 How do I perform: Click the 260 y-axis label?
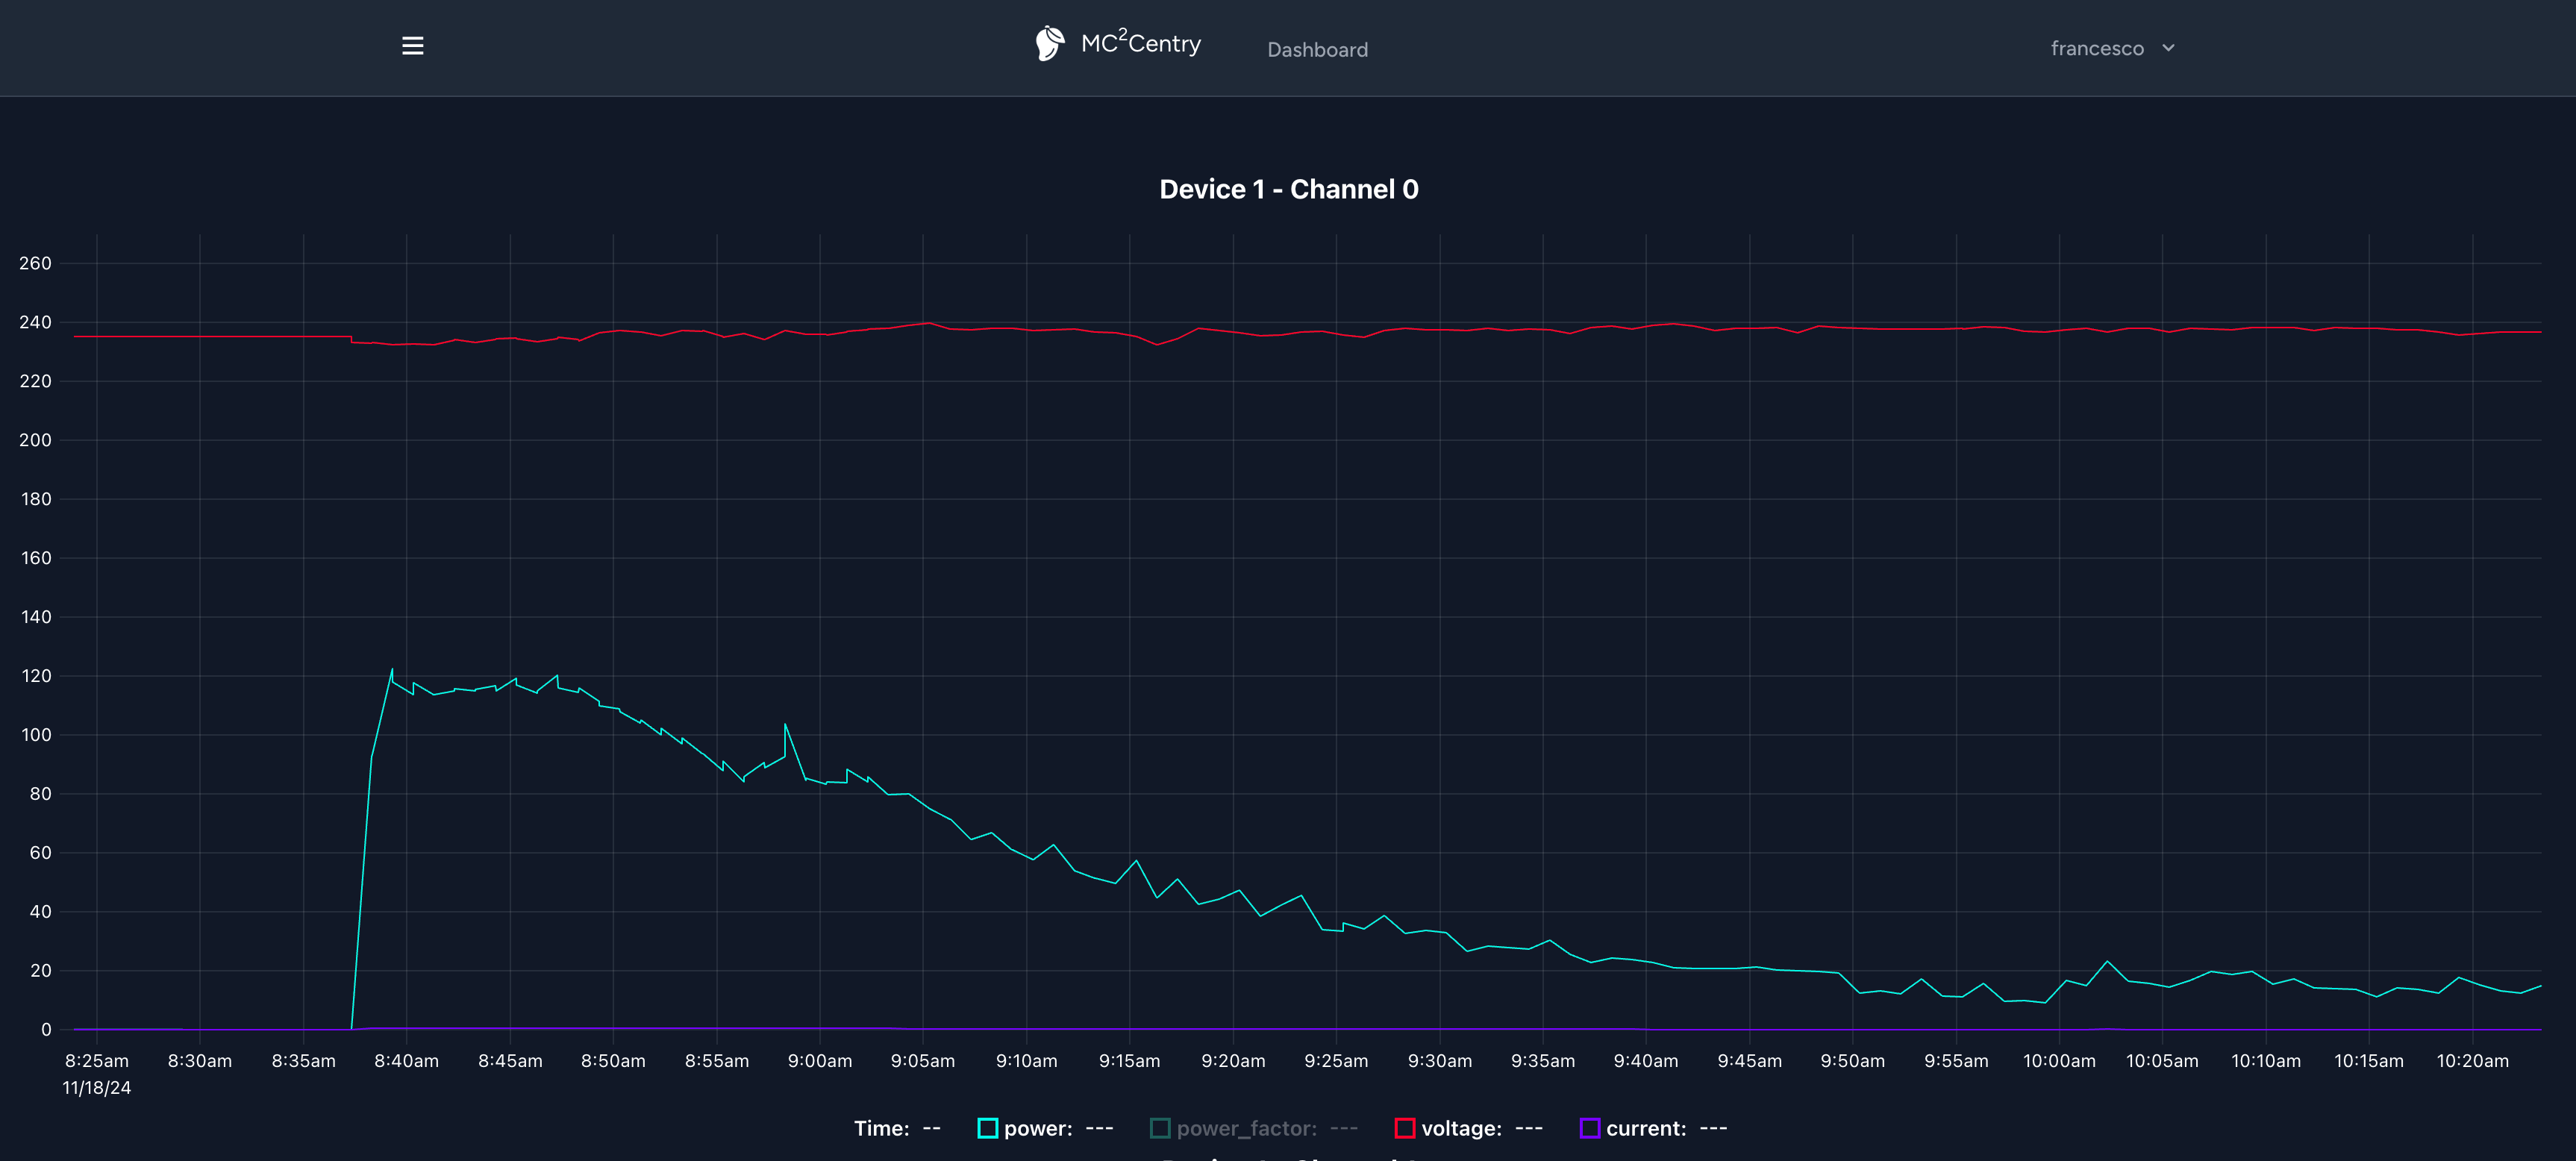click(x=35, y=263)
